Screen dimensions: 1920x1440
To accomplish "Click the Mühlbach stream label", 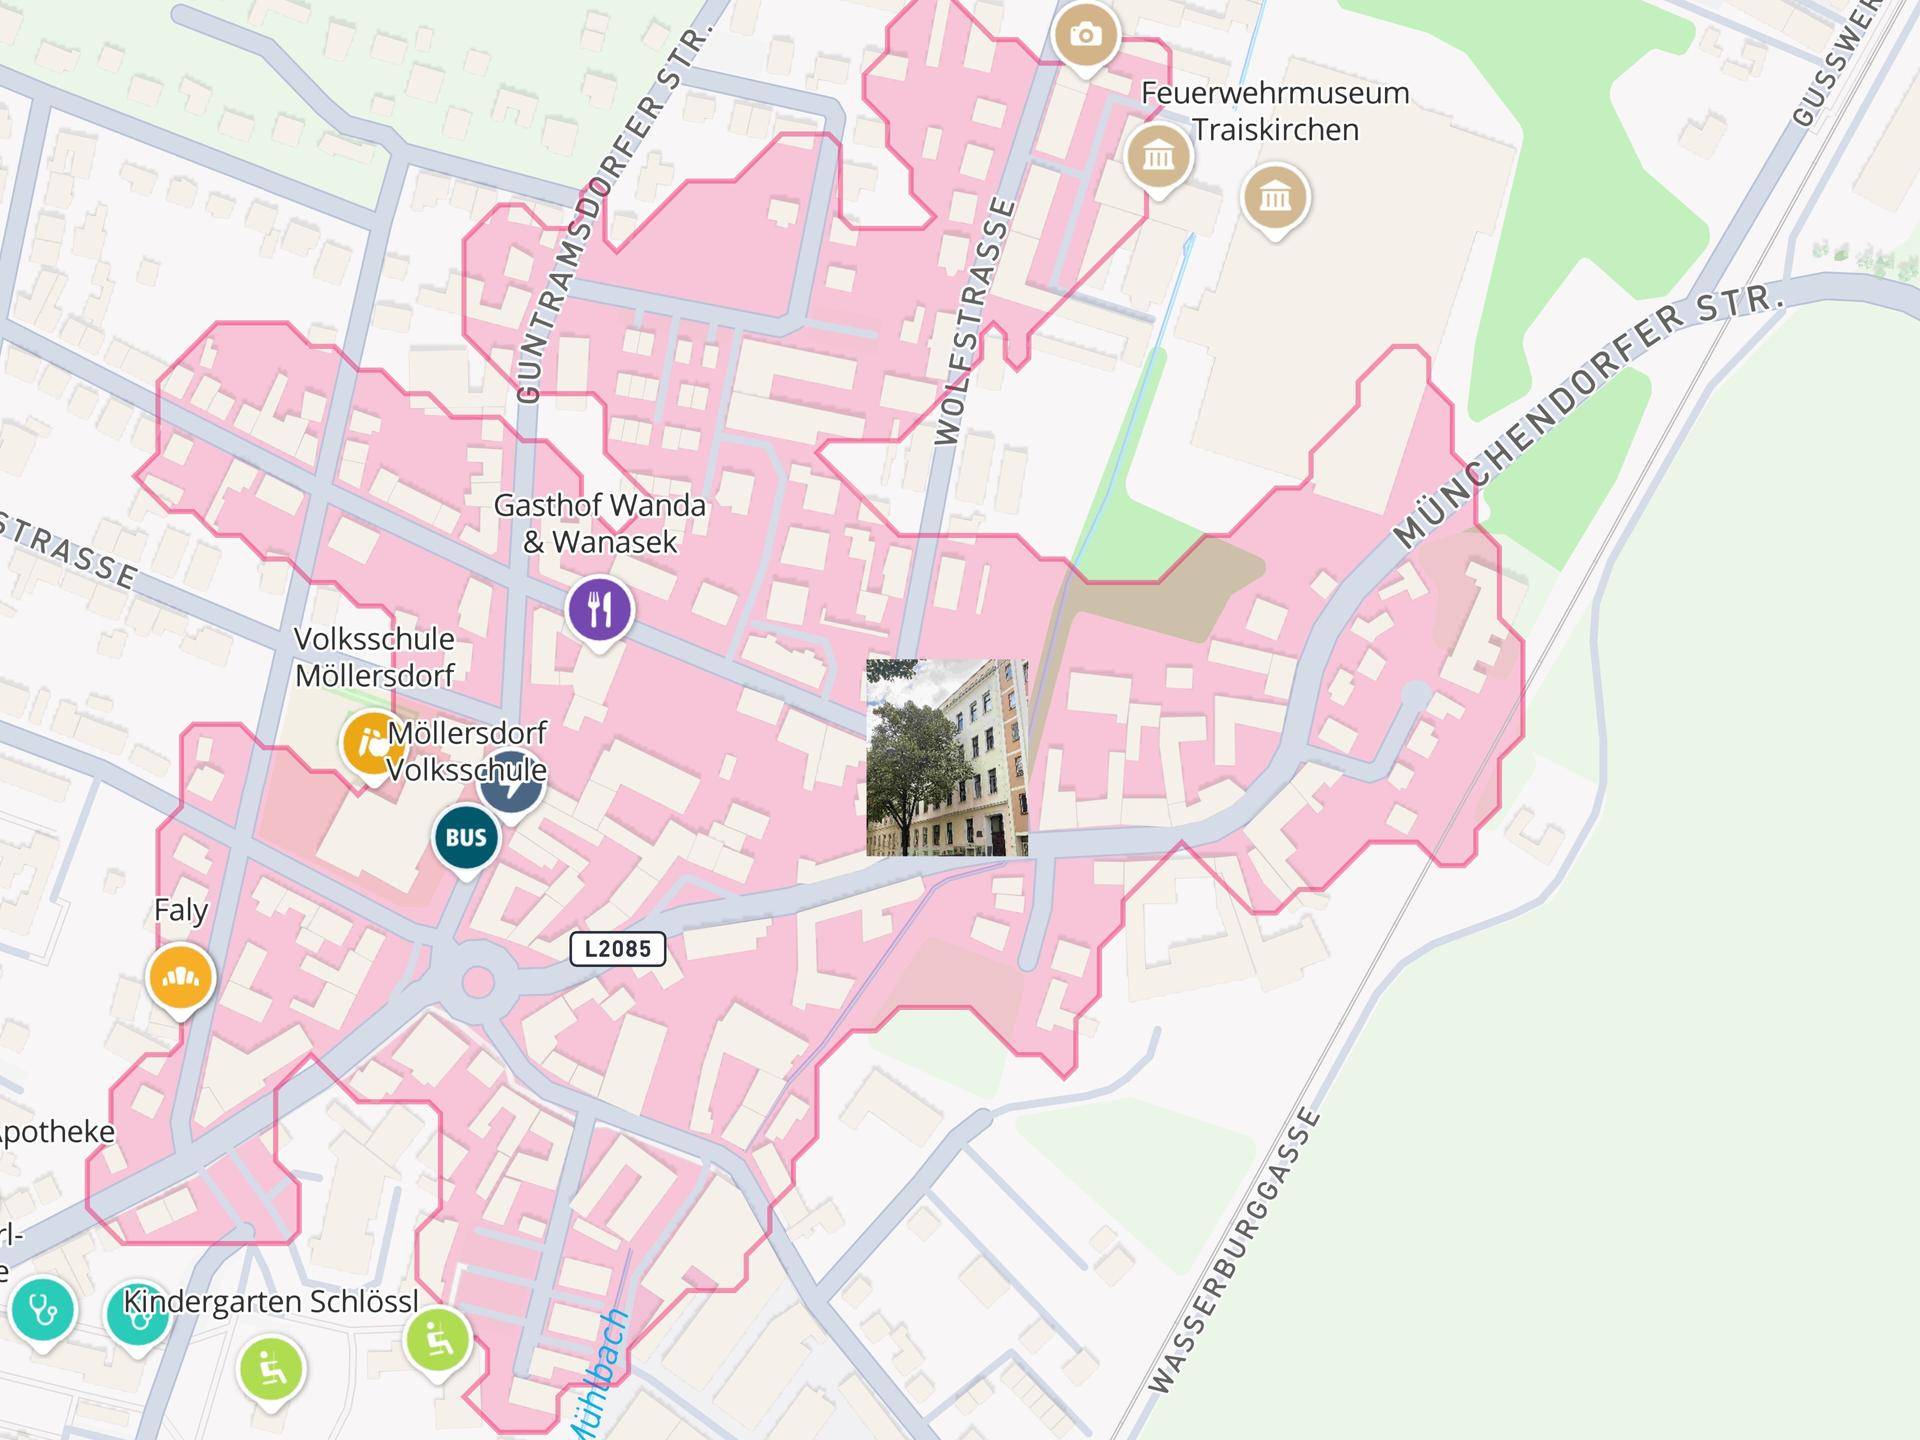I will (600, 1375).
